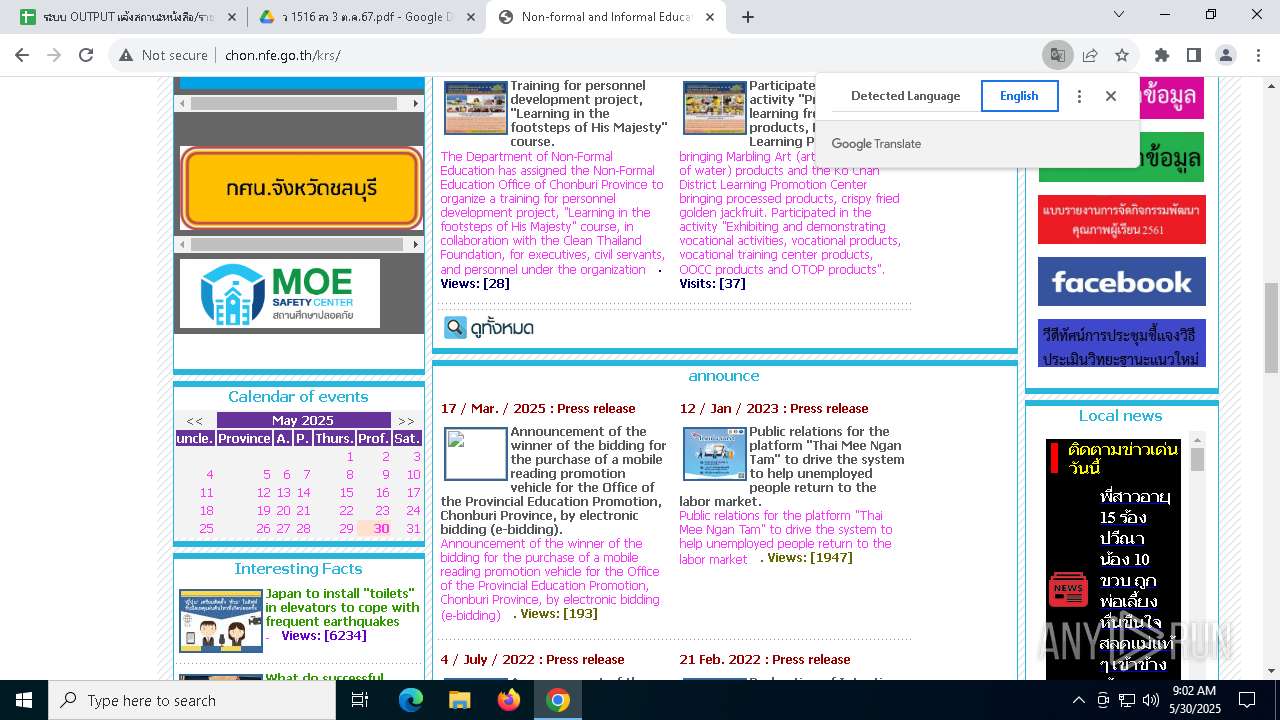
Task: Click the Not secure site info indicator
Action: (164, 55)
